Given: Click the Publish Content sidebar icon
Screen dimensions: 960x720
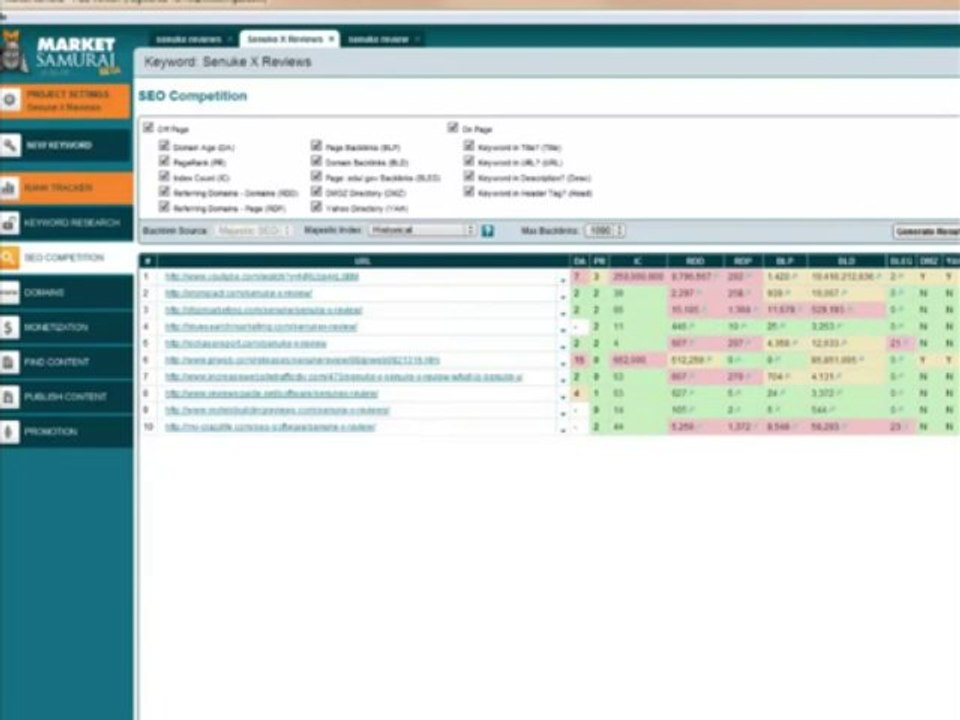Looking at the screenshot, I should (9, 397).
